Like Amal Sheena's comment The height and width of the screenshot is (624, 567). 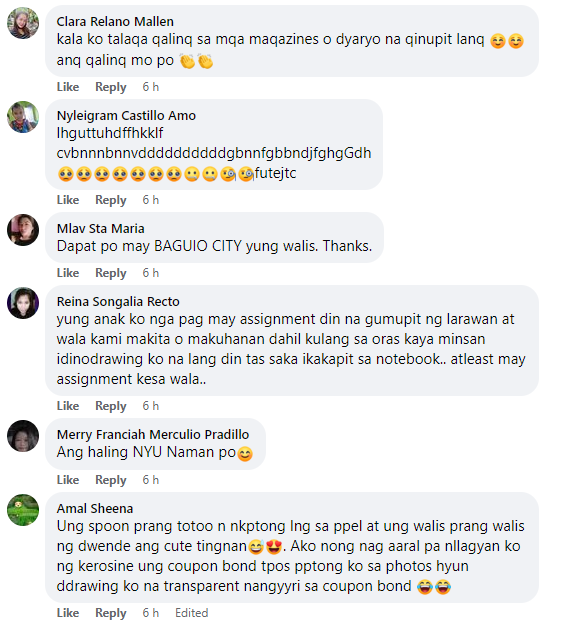point(68,613)
